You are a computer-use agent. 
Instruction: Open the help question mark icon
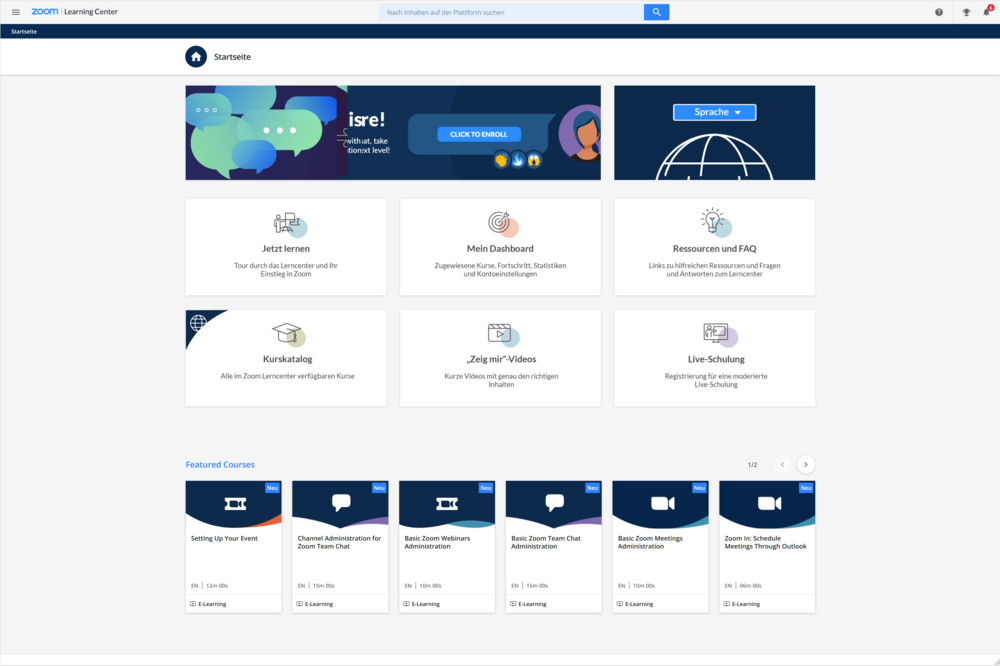point(939,12)
